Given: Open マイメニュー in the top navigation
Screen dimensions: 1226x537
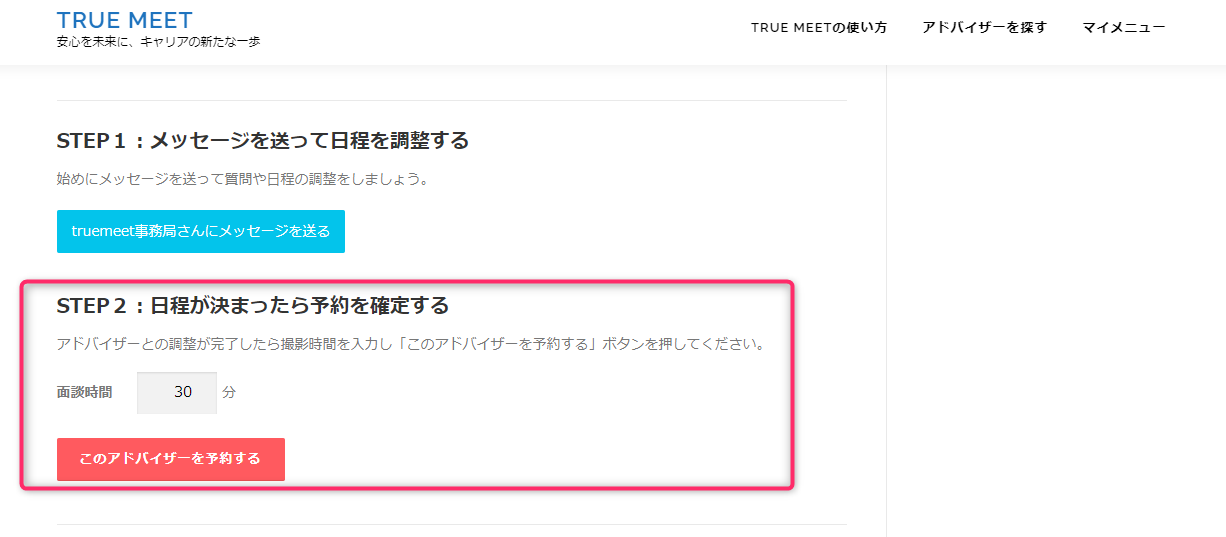Looking at the screenshot, I should point(1123,27).
